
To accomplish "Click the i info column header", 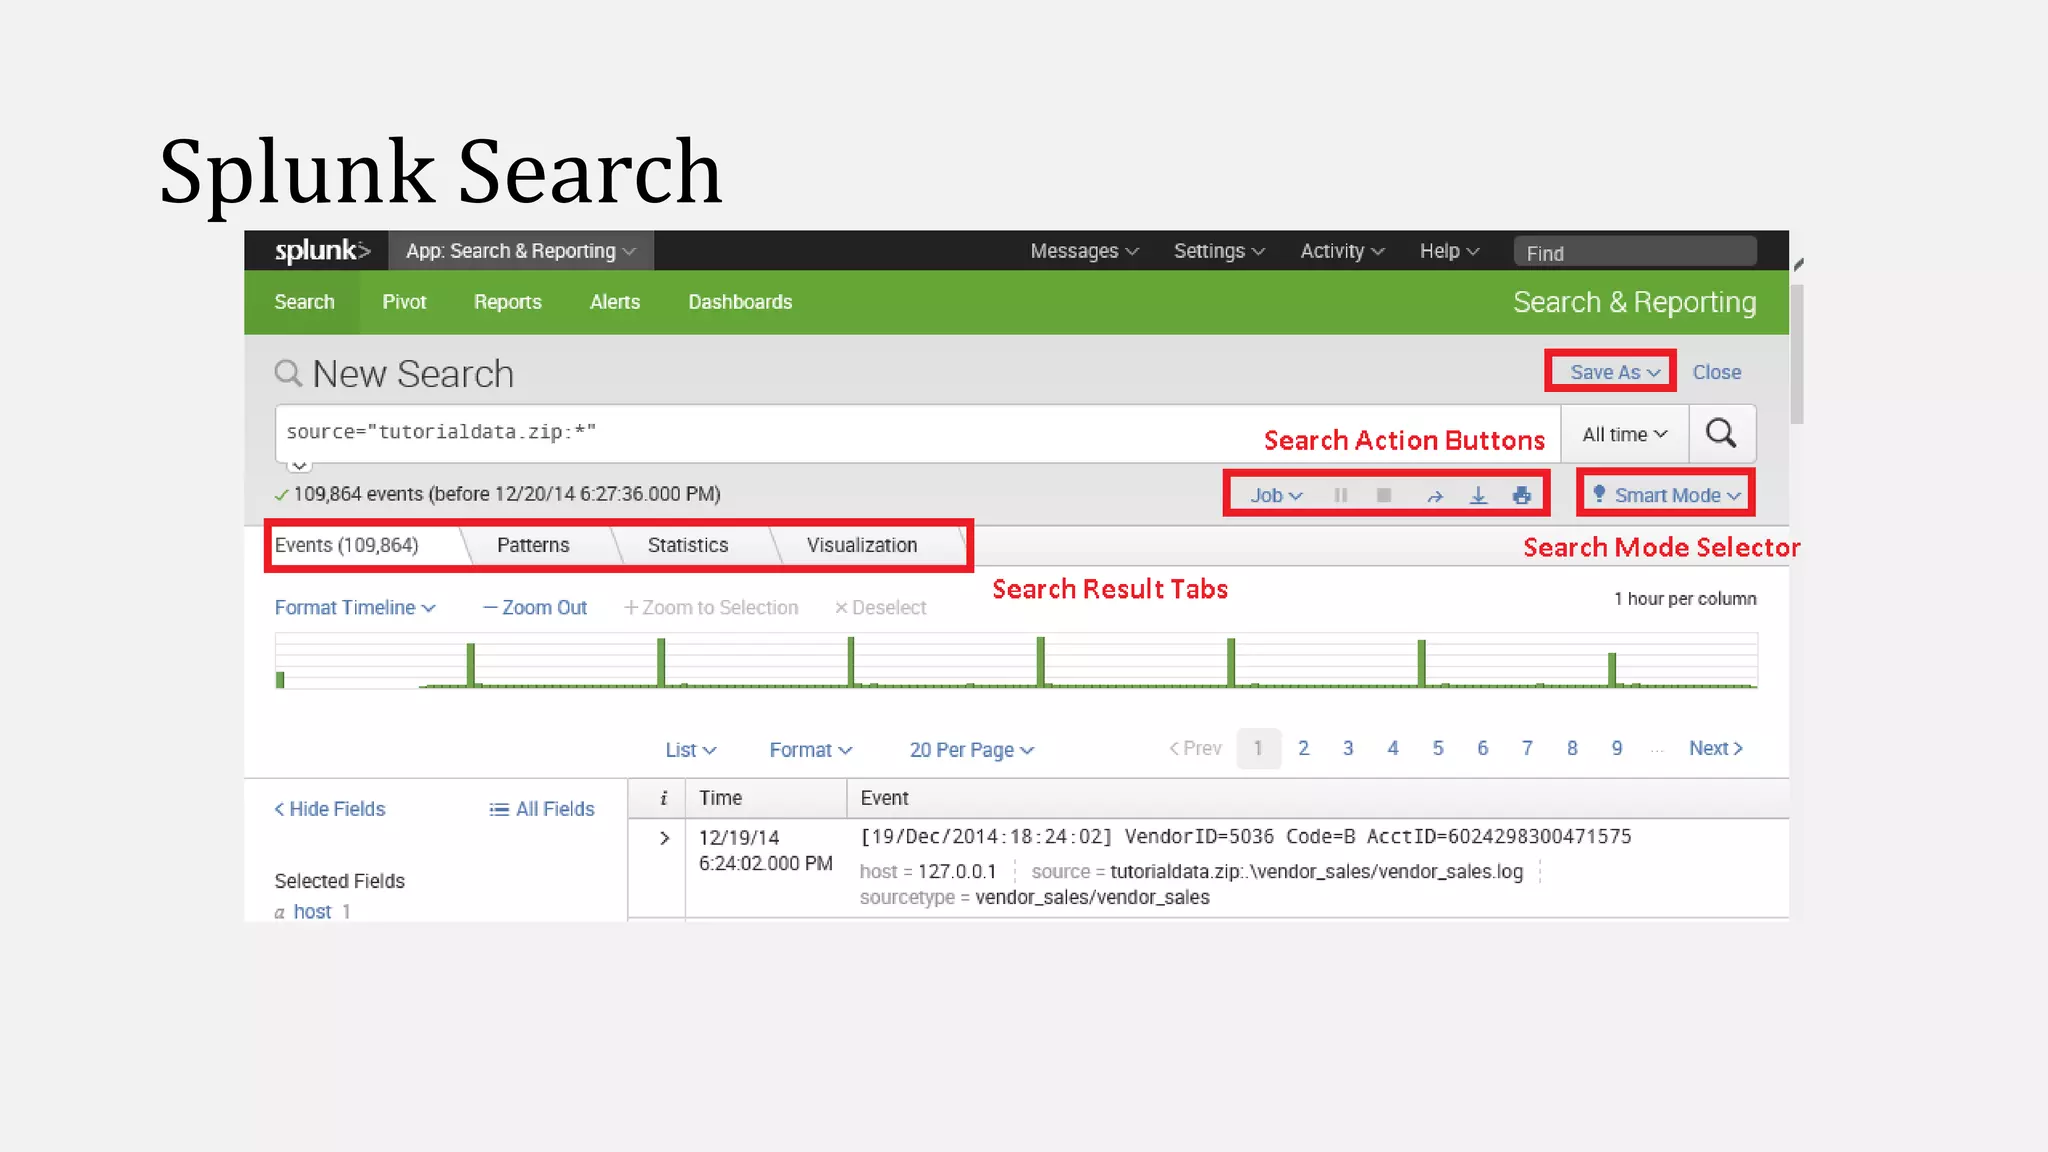I will pyautogui.click(x=662, y=798).
